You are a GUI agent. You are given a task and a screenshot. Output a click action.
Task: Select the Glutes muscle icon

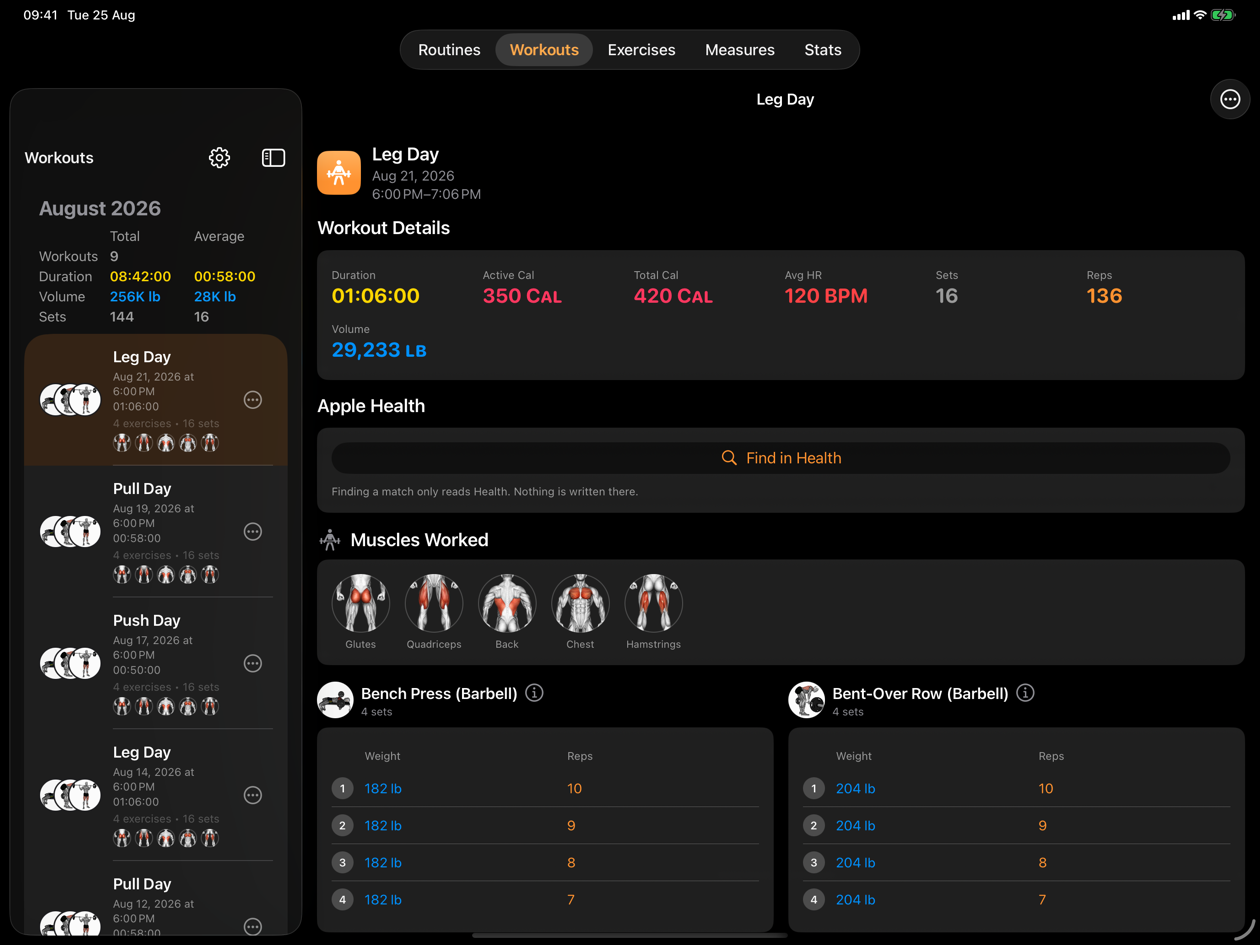[x=361, y=603]
